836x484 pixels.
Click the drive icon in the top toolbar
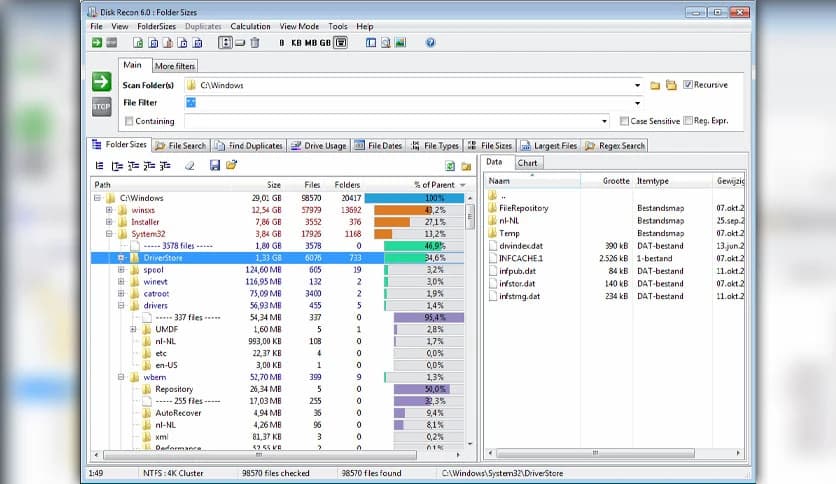(240, 43)
